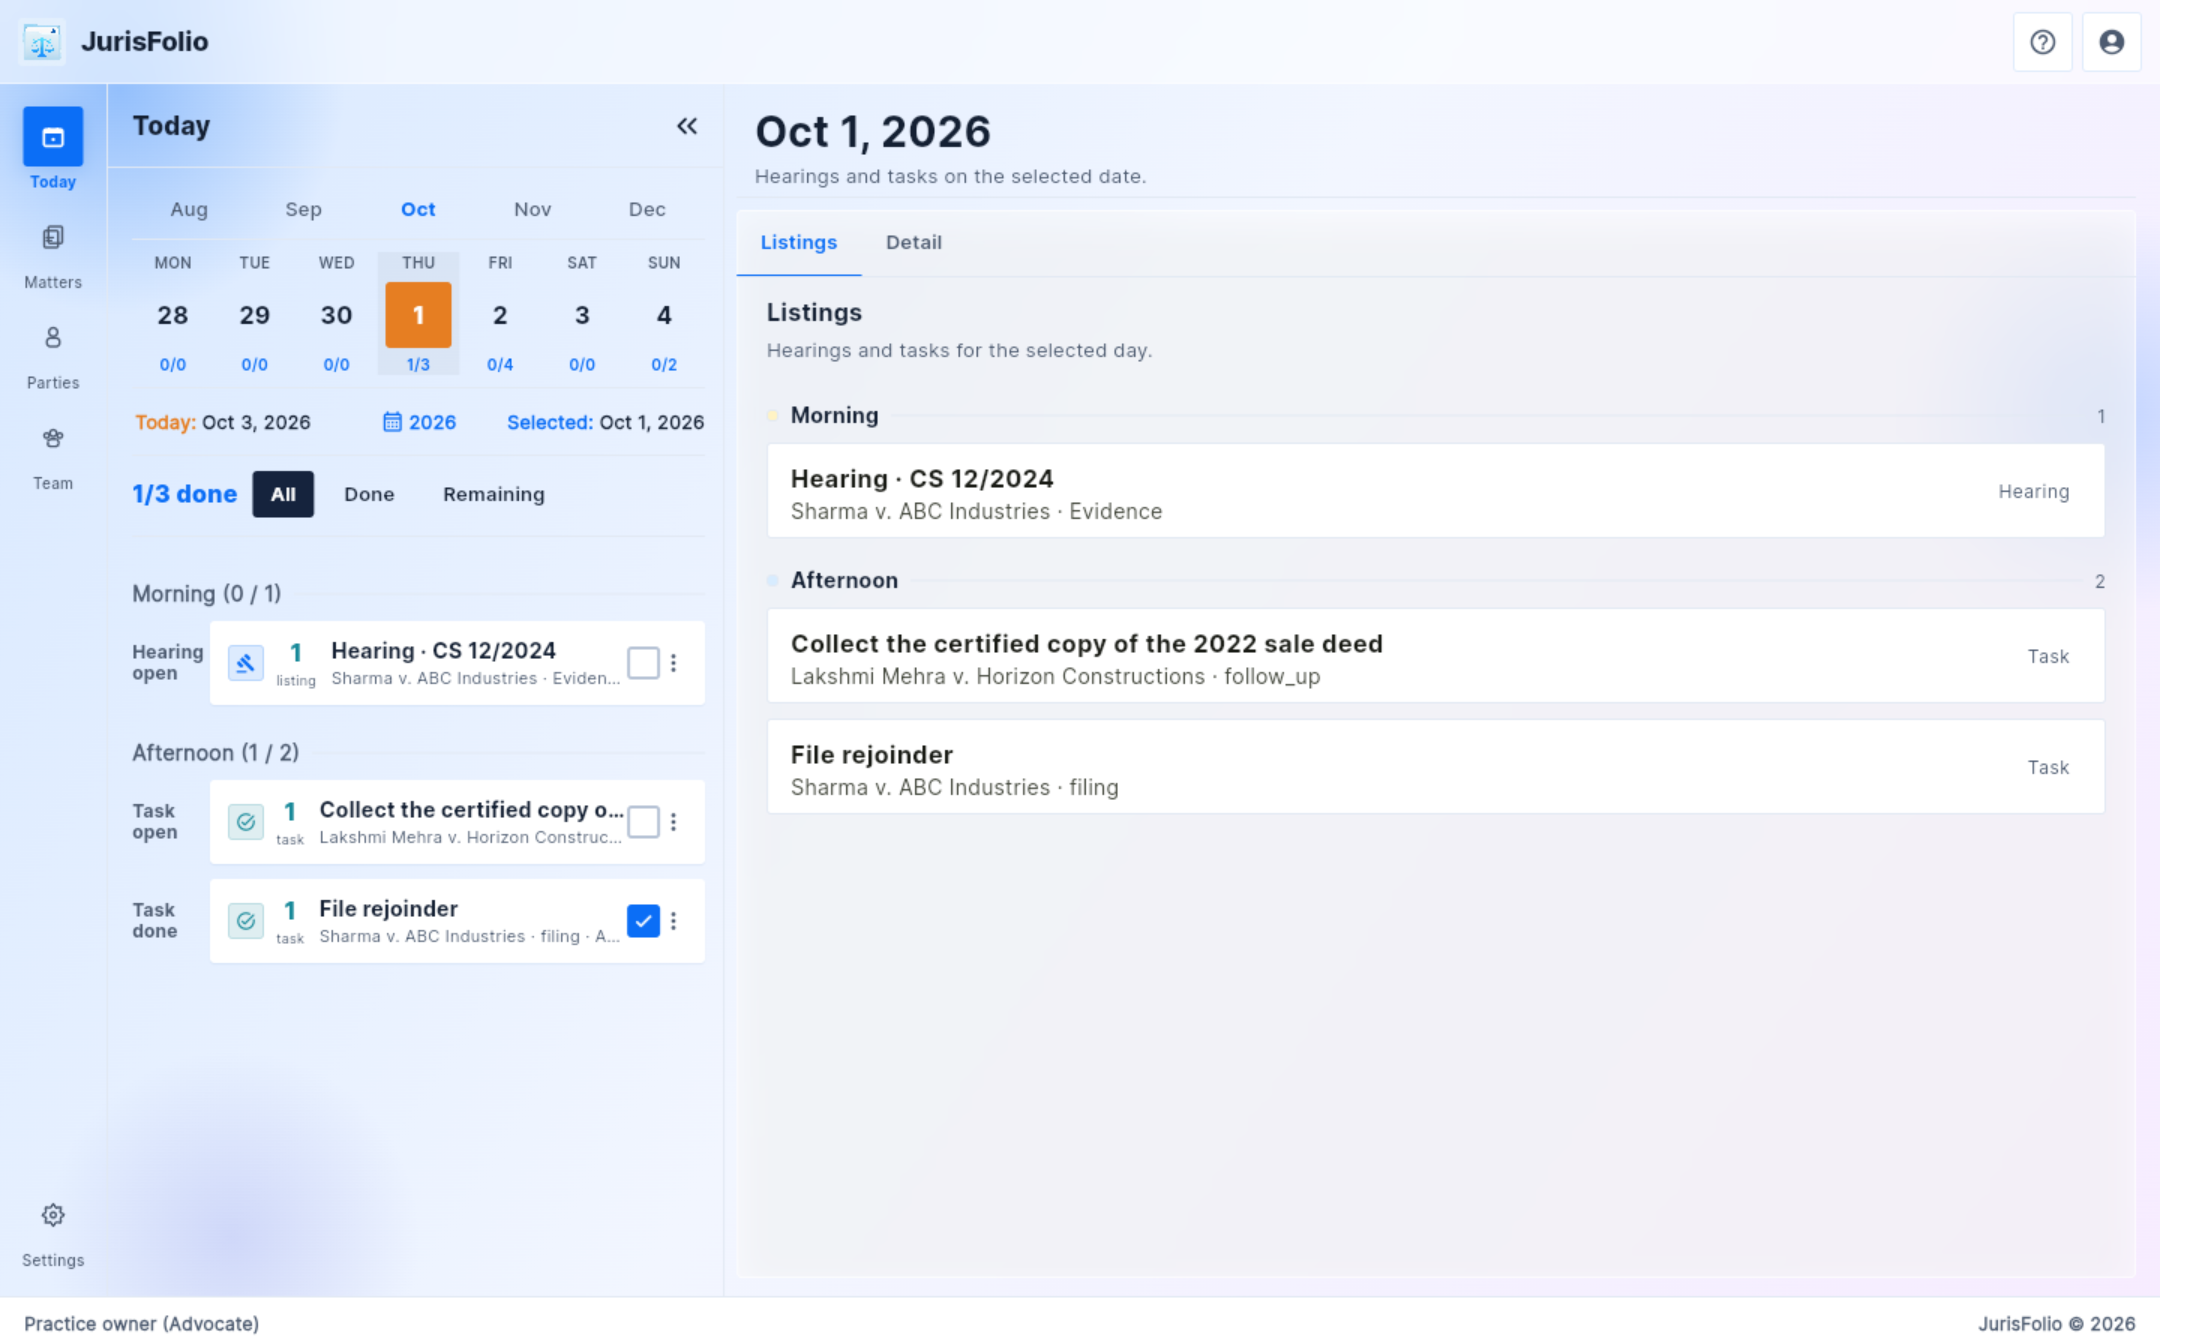This screenshot has width=2186, height=1340.
Task: Click the JurisFolio scales logo
Action: pyautogui.click(x=42, y=42)
